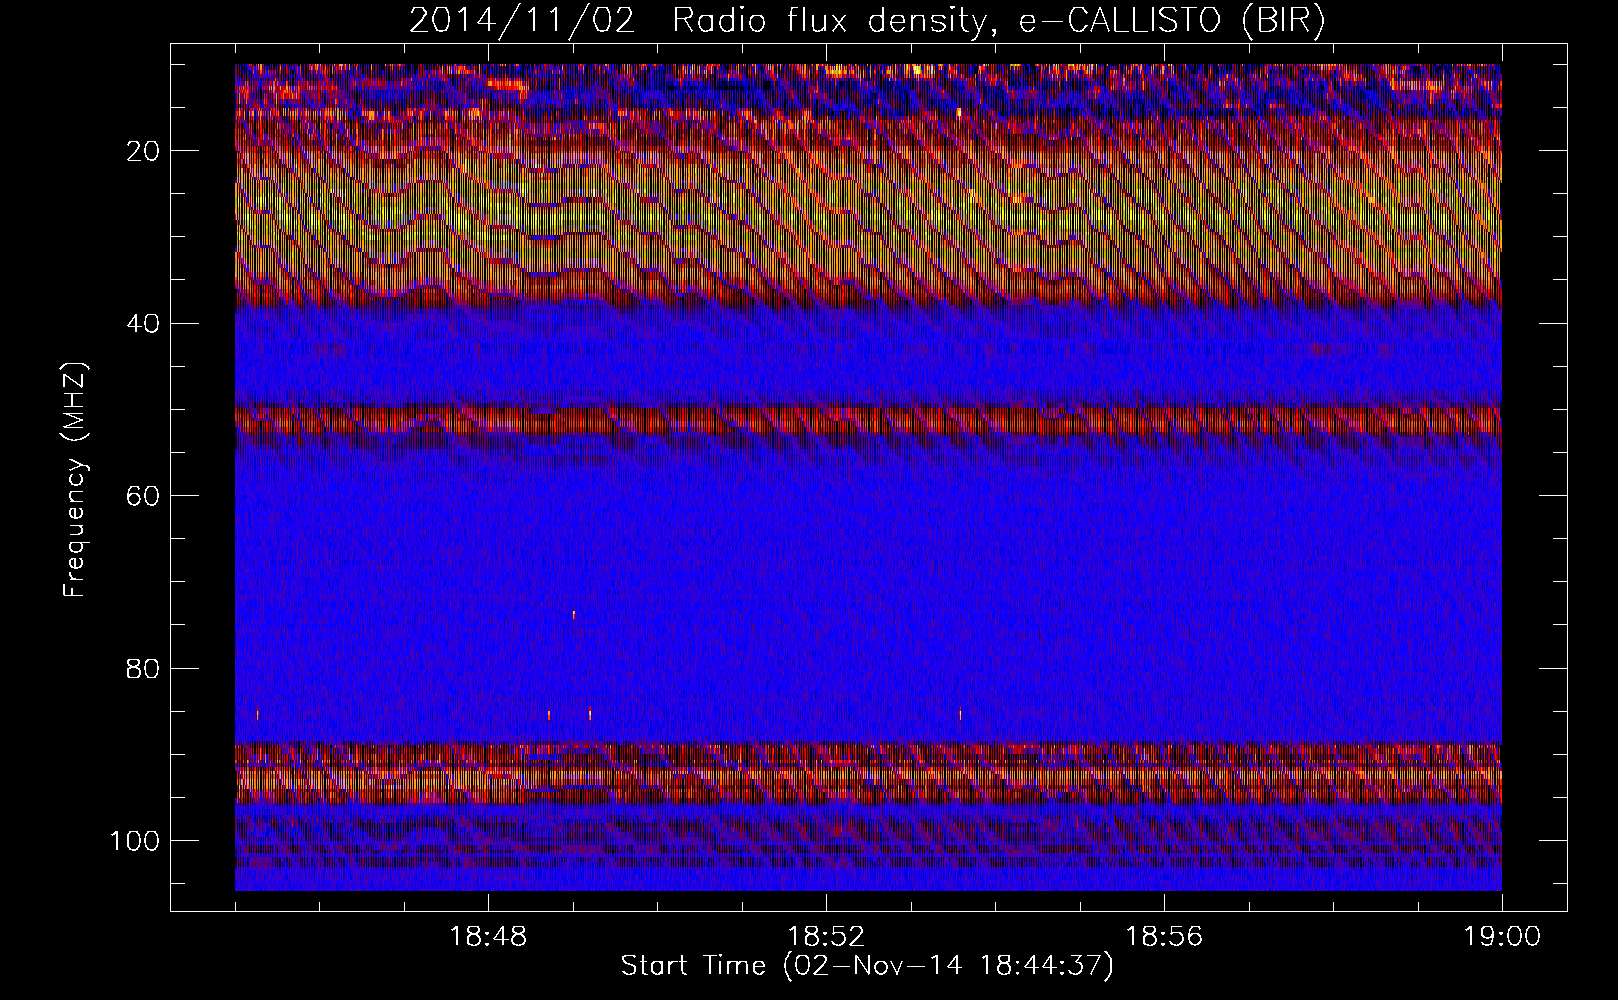
Task: Select the 20 MHz frequency tick label
Action: click(x=144, y=151)
